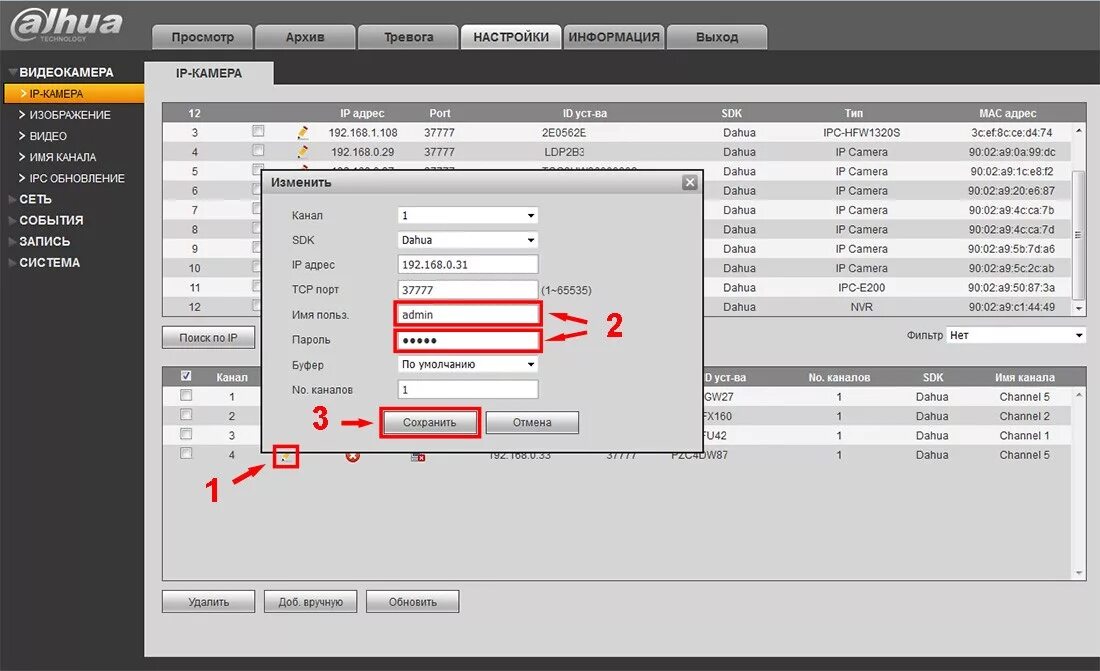Open the SDK dropdown showing Dahua
The height and width of the screenshot is (671, 1100).
point(468,240)
